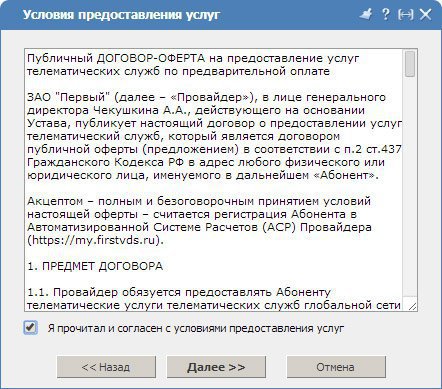Click the dialog title Условия предоставления услуг

[x=122, y=15]
